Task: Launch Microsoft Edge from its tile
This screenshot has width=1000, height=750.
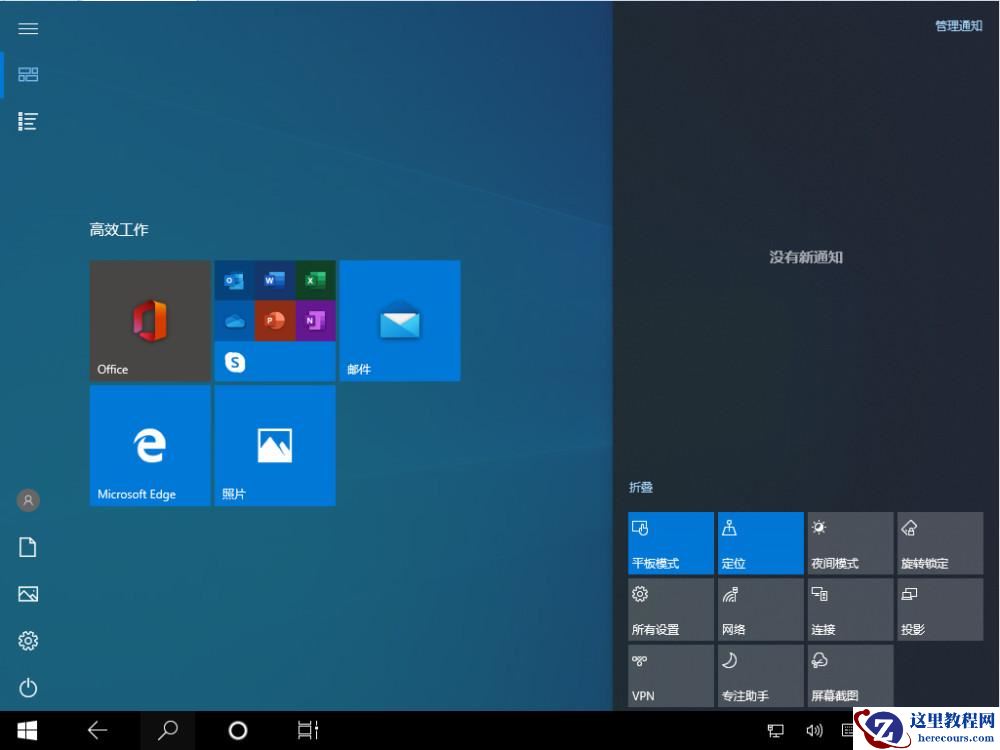Action: [150, 445]
